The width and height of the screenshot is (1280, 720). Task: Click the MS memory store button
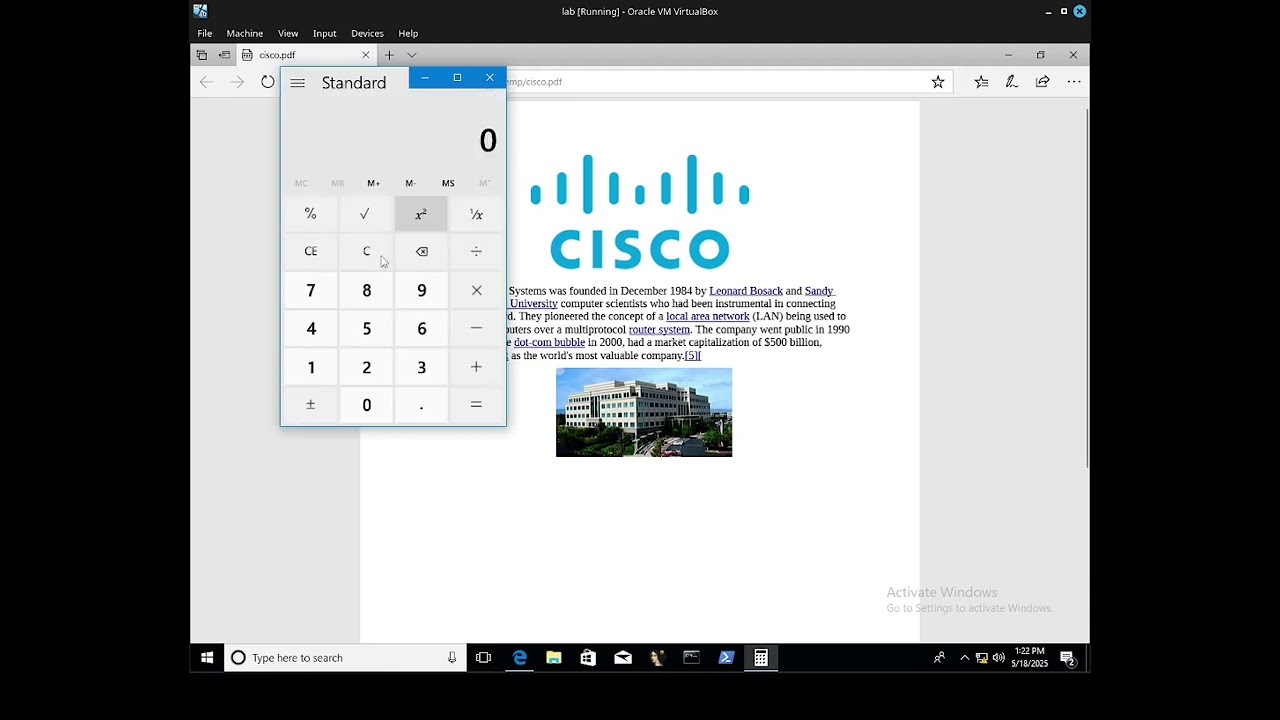(x=448, y=183)
